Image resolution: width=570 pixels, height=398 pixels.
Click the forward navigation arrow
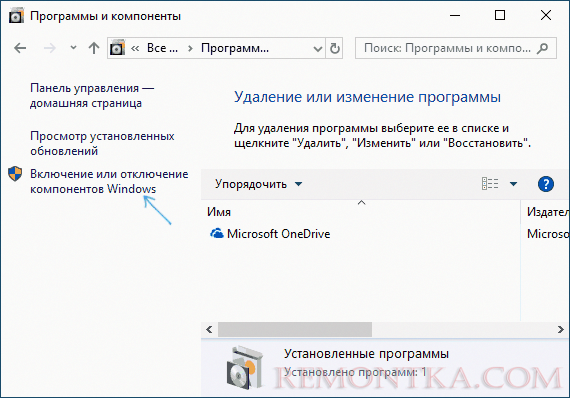coord(50,48)
